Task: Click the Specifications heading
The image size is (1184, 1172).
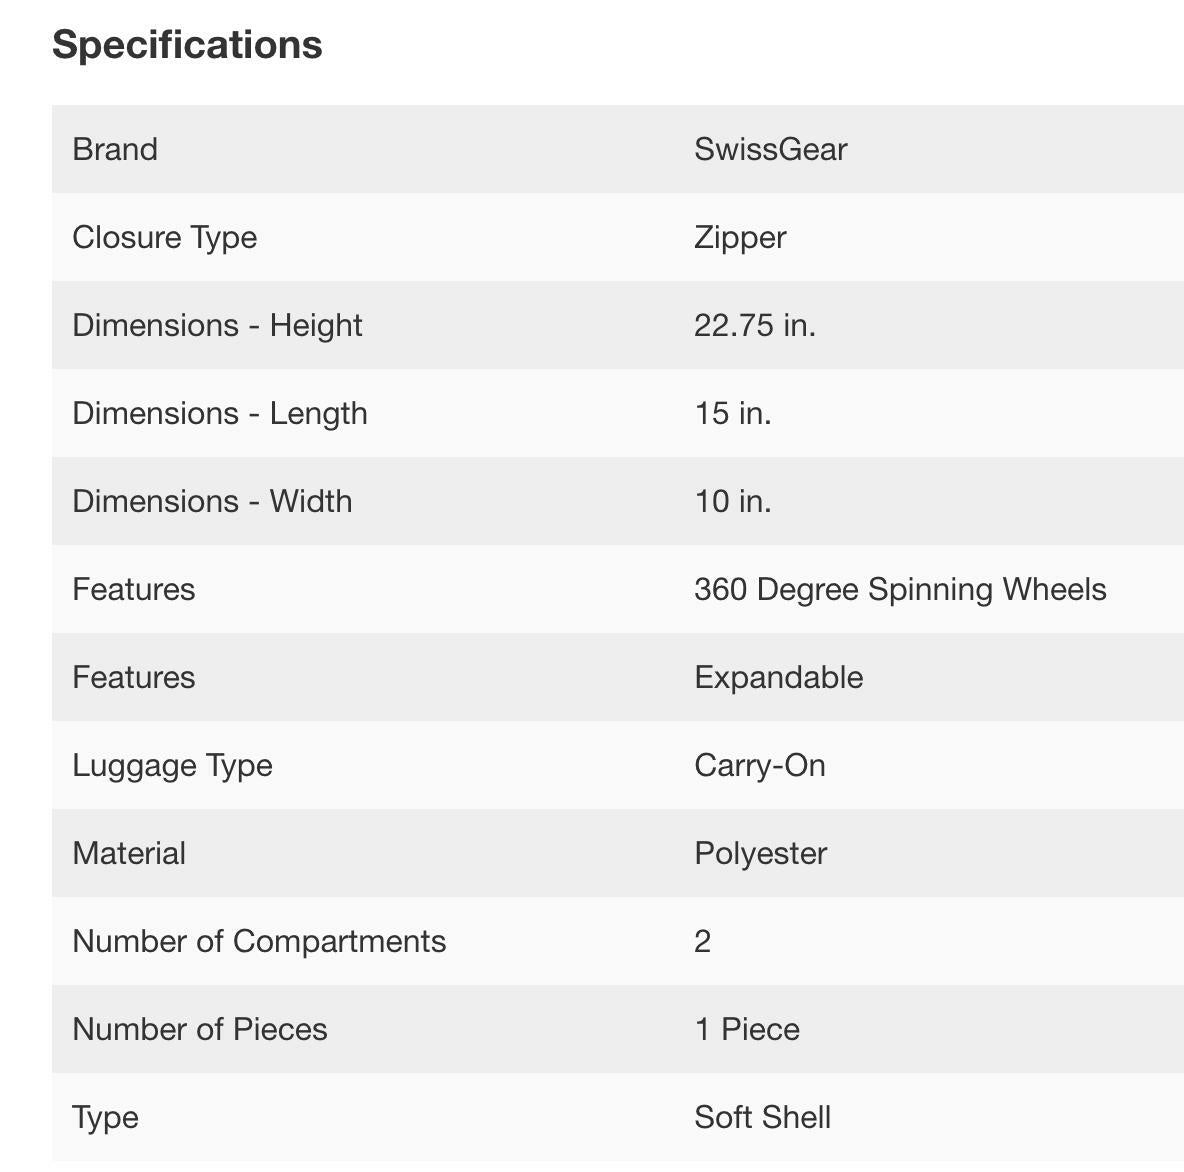Action: [187, 45]
